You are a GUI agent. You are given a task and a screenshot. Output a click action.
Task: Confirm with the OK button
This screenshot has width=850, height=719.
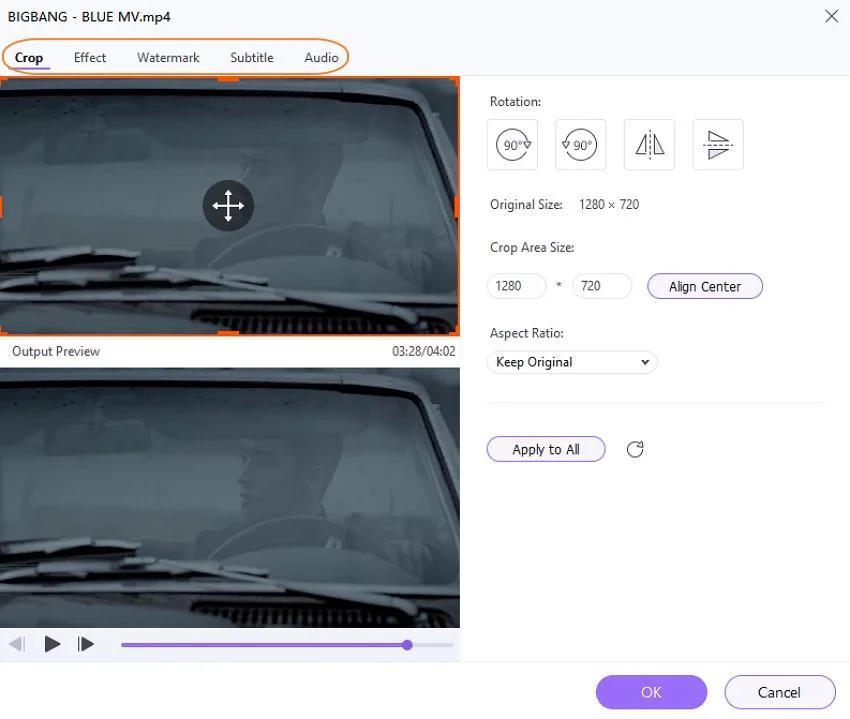coord(651,692)
